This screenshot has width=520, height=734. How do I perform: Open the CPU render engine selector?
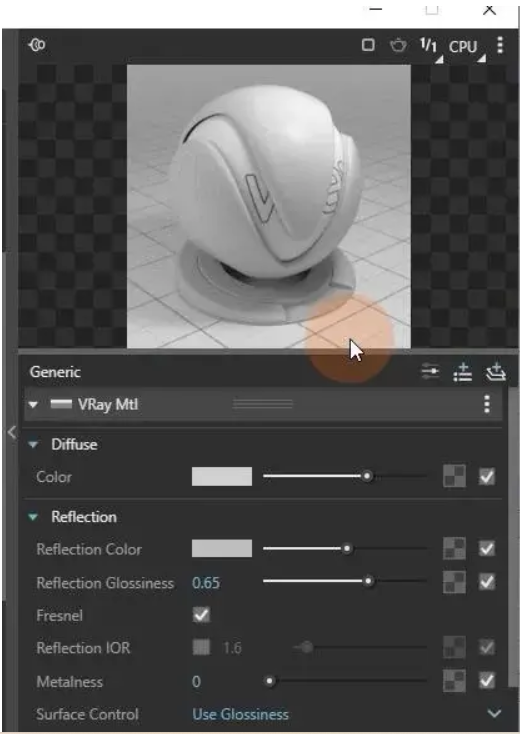click(x=467, y=48)
